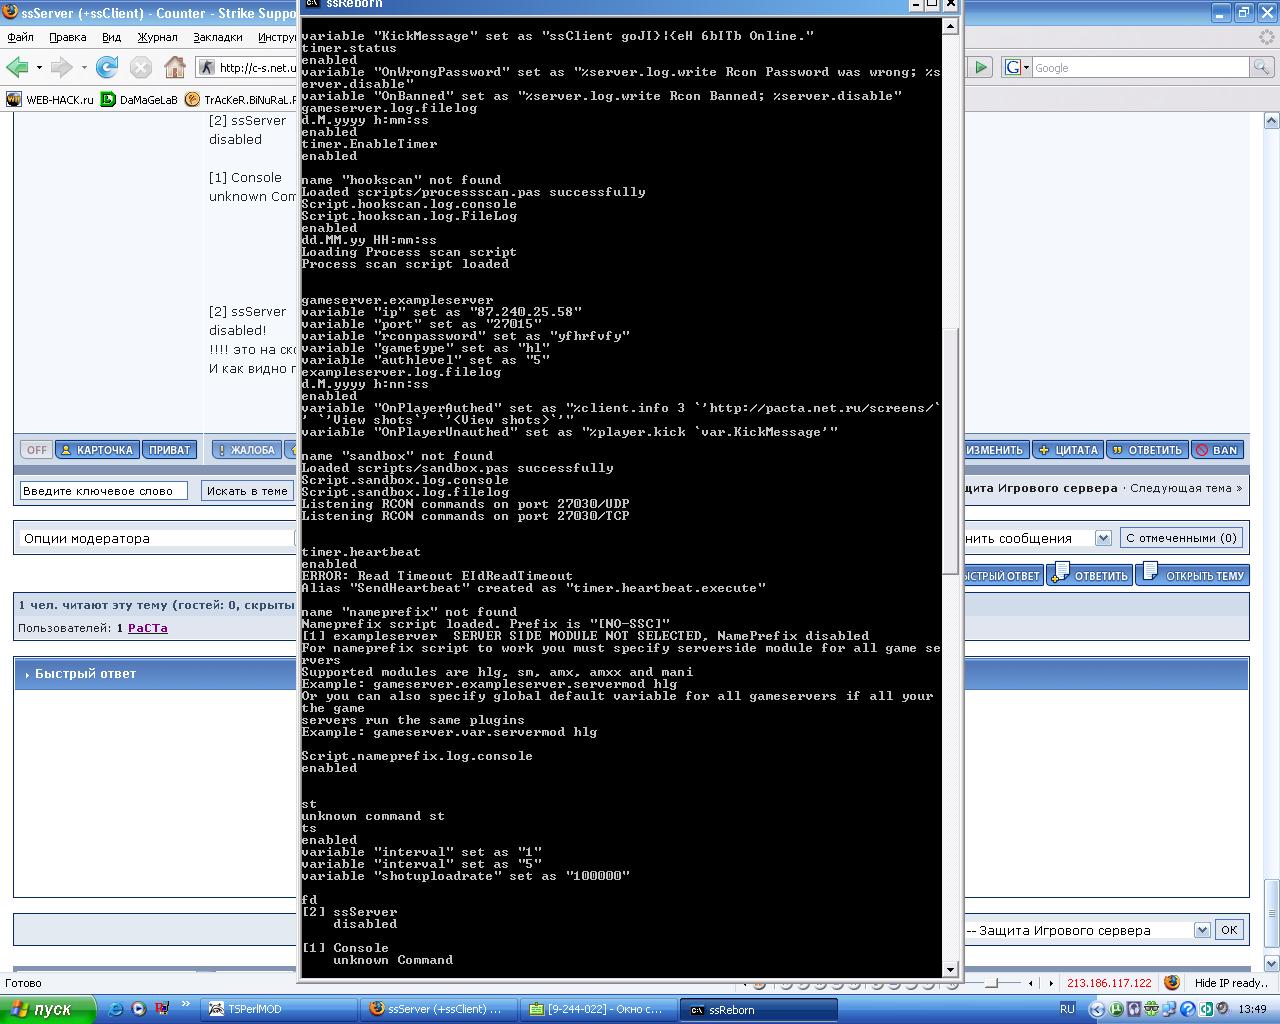Screen dimensions: 1280x1024
Task: Click the ОТКРЫТЬ ТЕМУ button
Action: click(1193, 574)
